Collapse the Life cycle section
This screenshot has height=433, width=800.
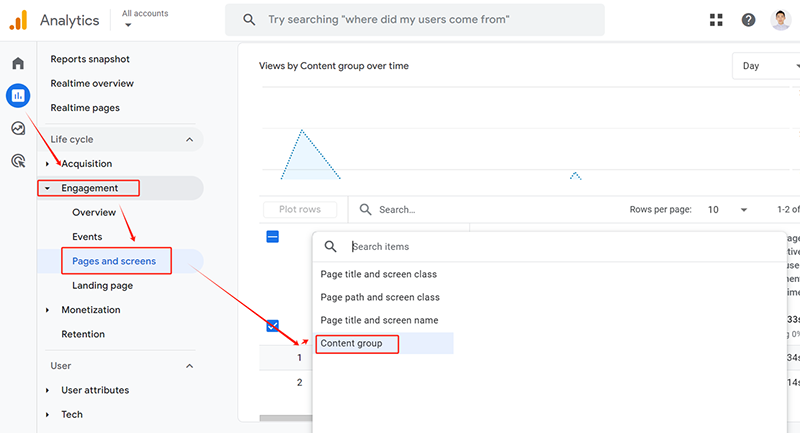pos(190,140)
